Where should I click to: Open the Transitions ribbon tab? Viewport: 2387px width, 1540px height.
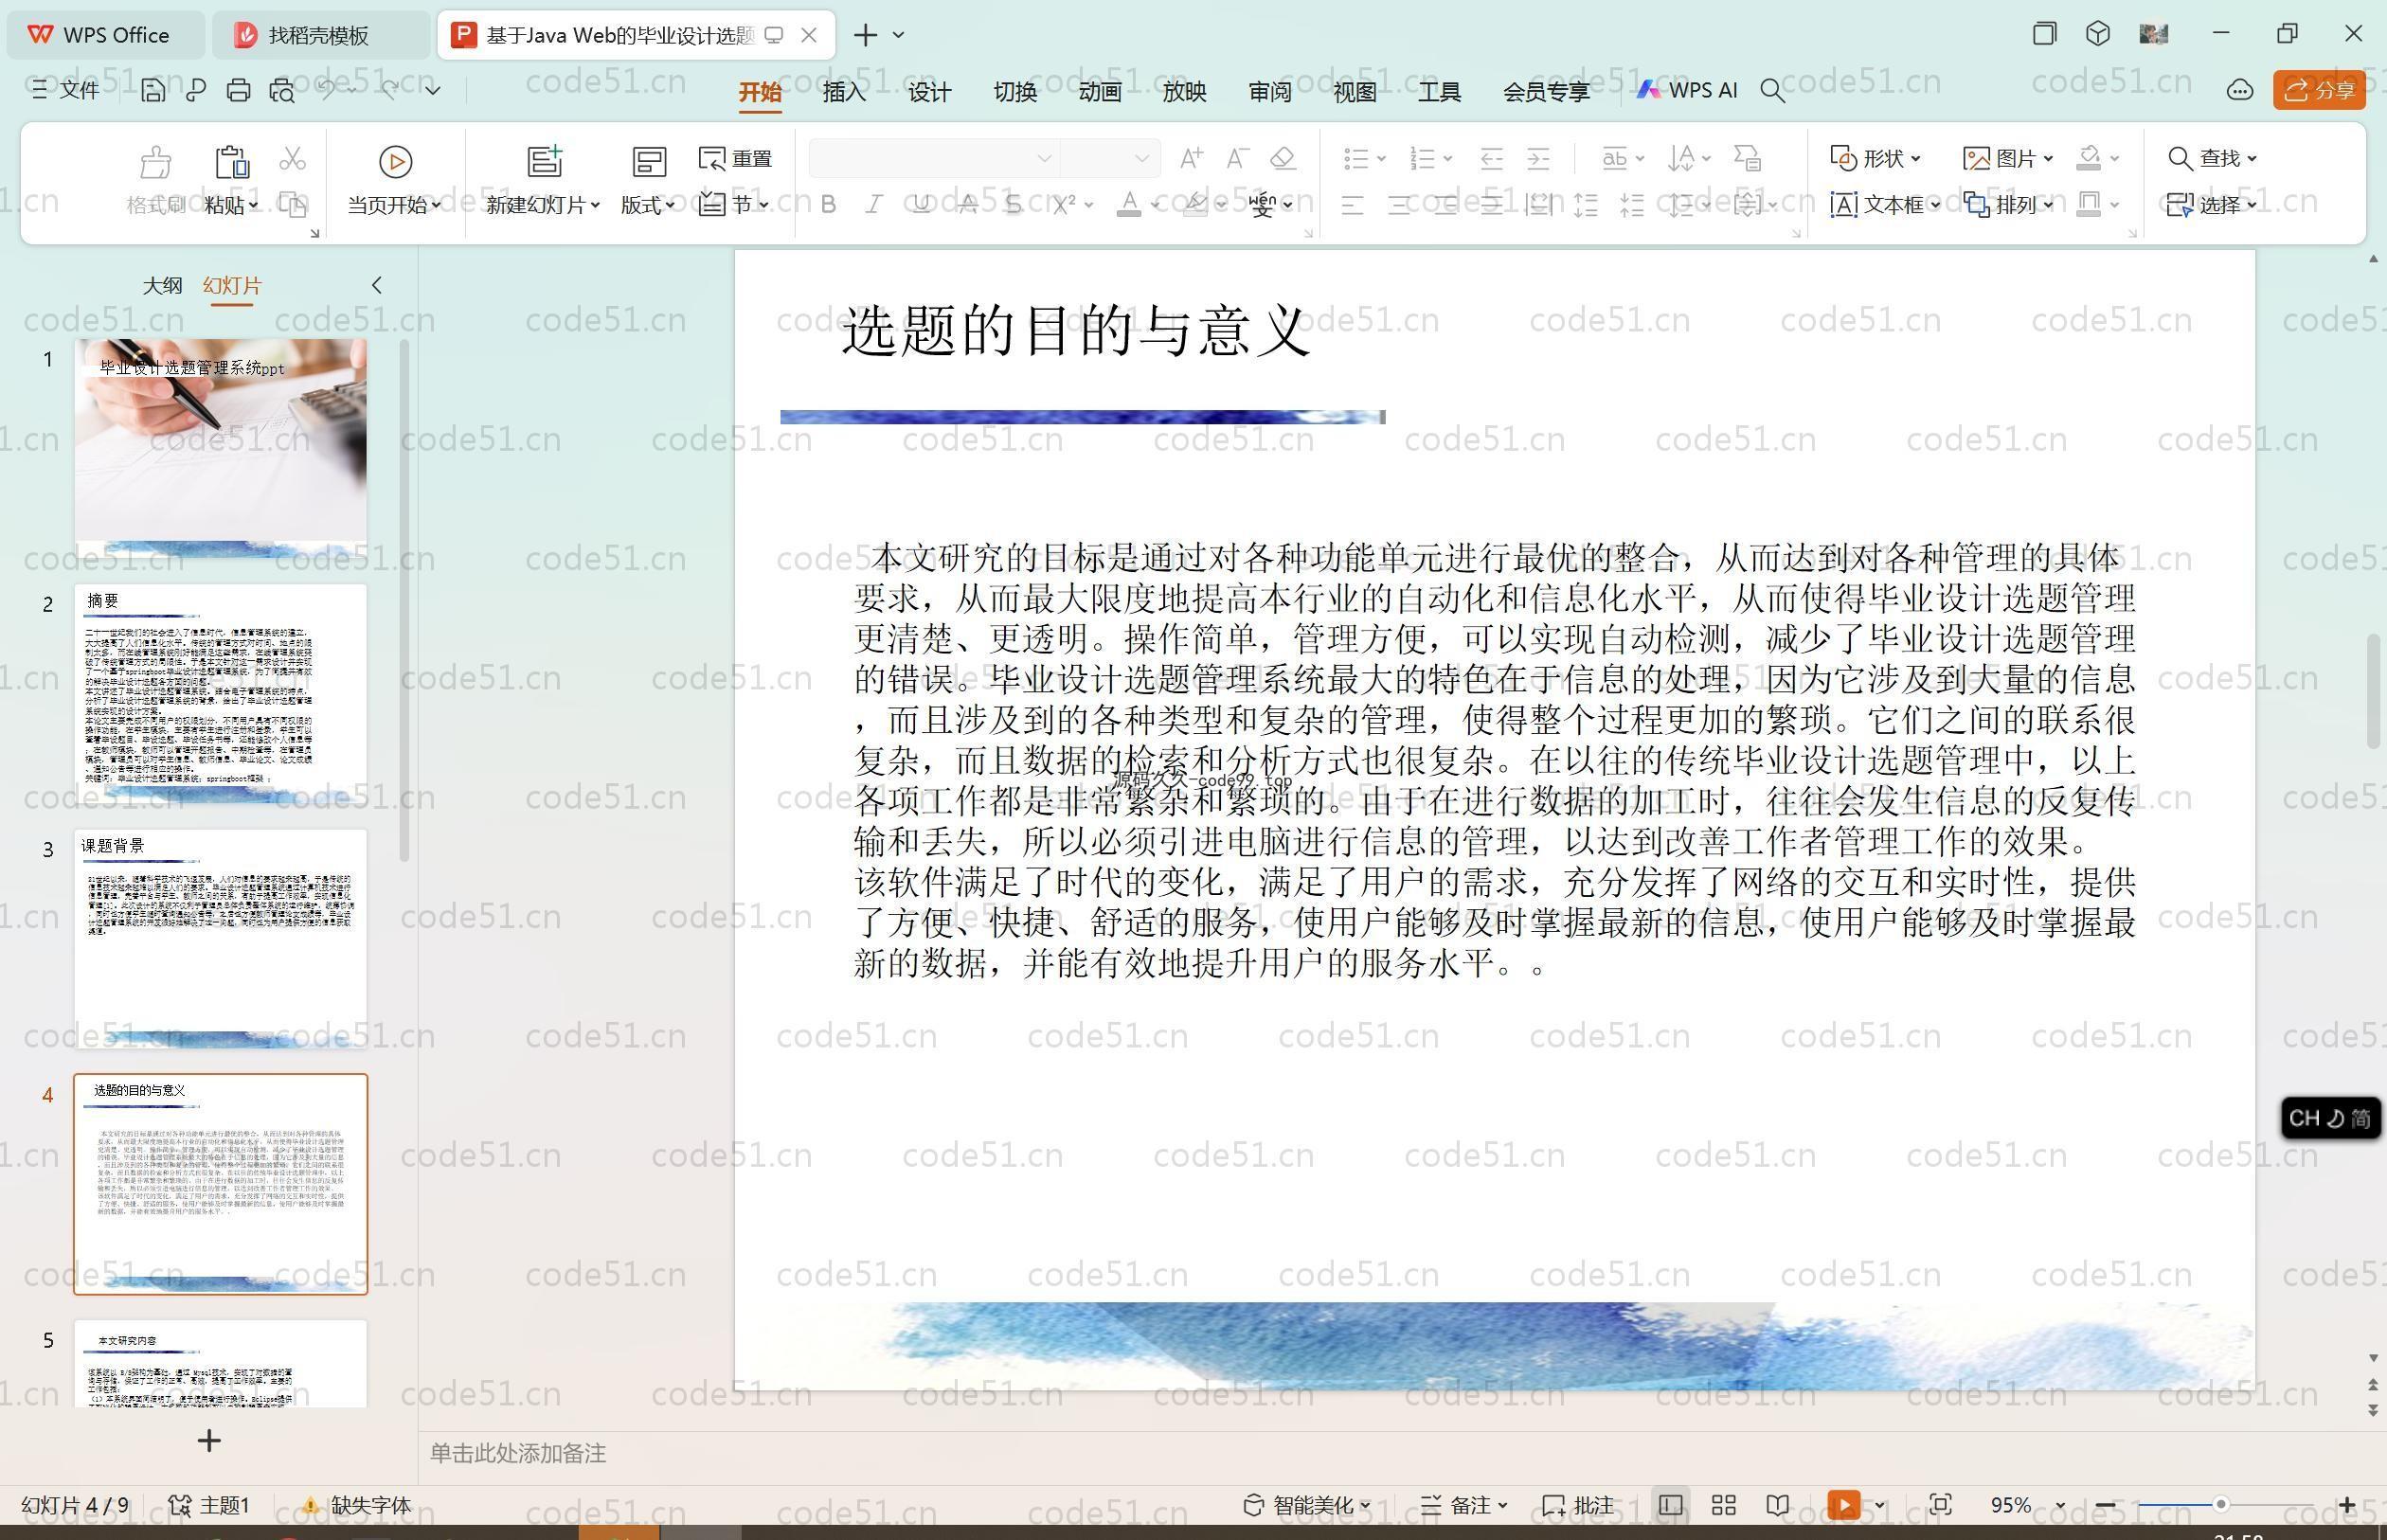pos(1014,92)
